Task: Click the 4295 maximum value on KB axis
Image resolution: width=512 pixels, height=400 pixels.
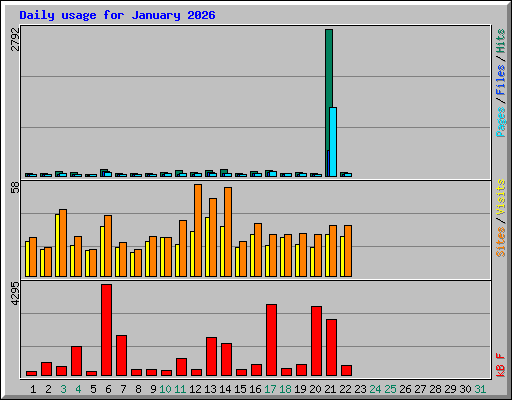Action: coord(15,294)
